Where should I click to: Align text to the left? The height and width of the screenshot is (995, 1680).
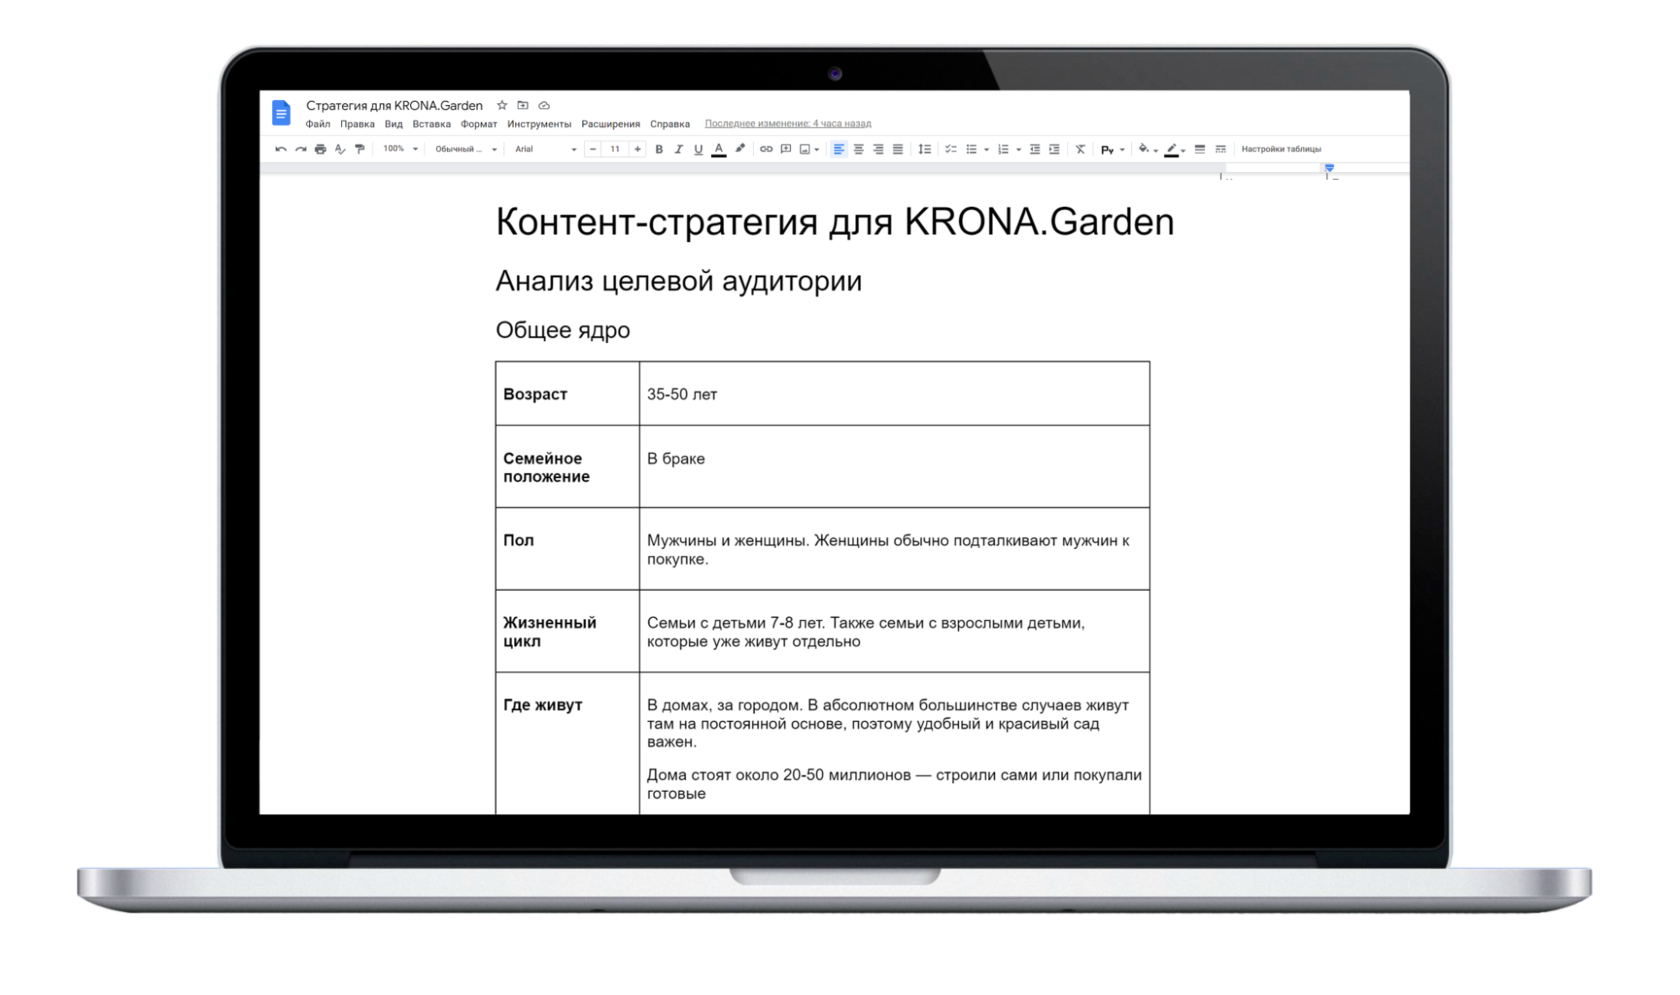coord(839,149)
